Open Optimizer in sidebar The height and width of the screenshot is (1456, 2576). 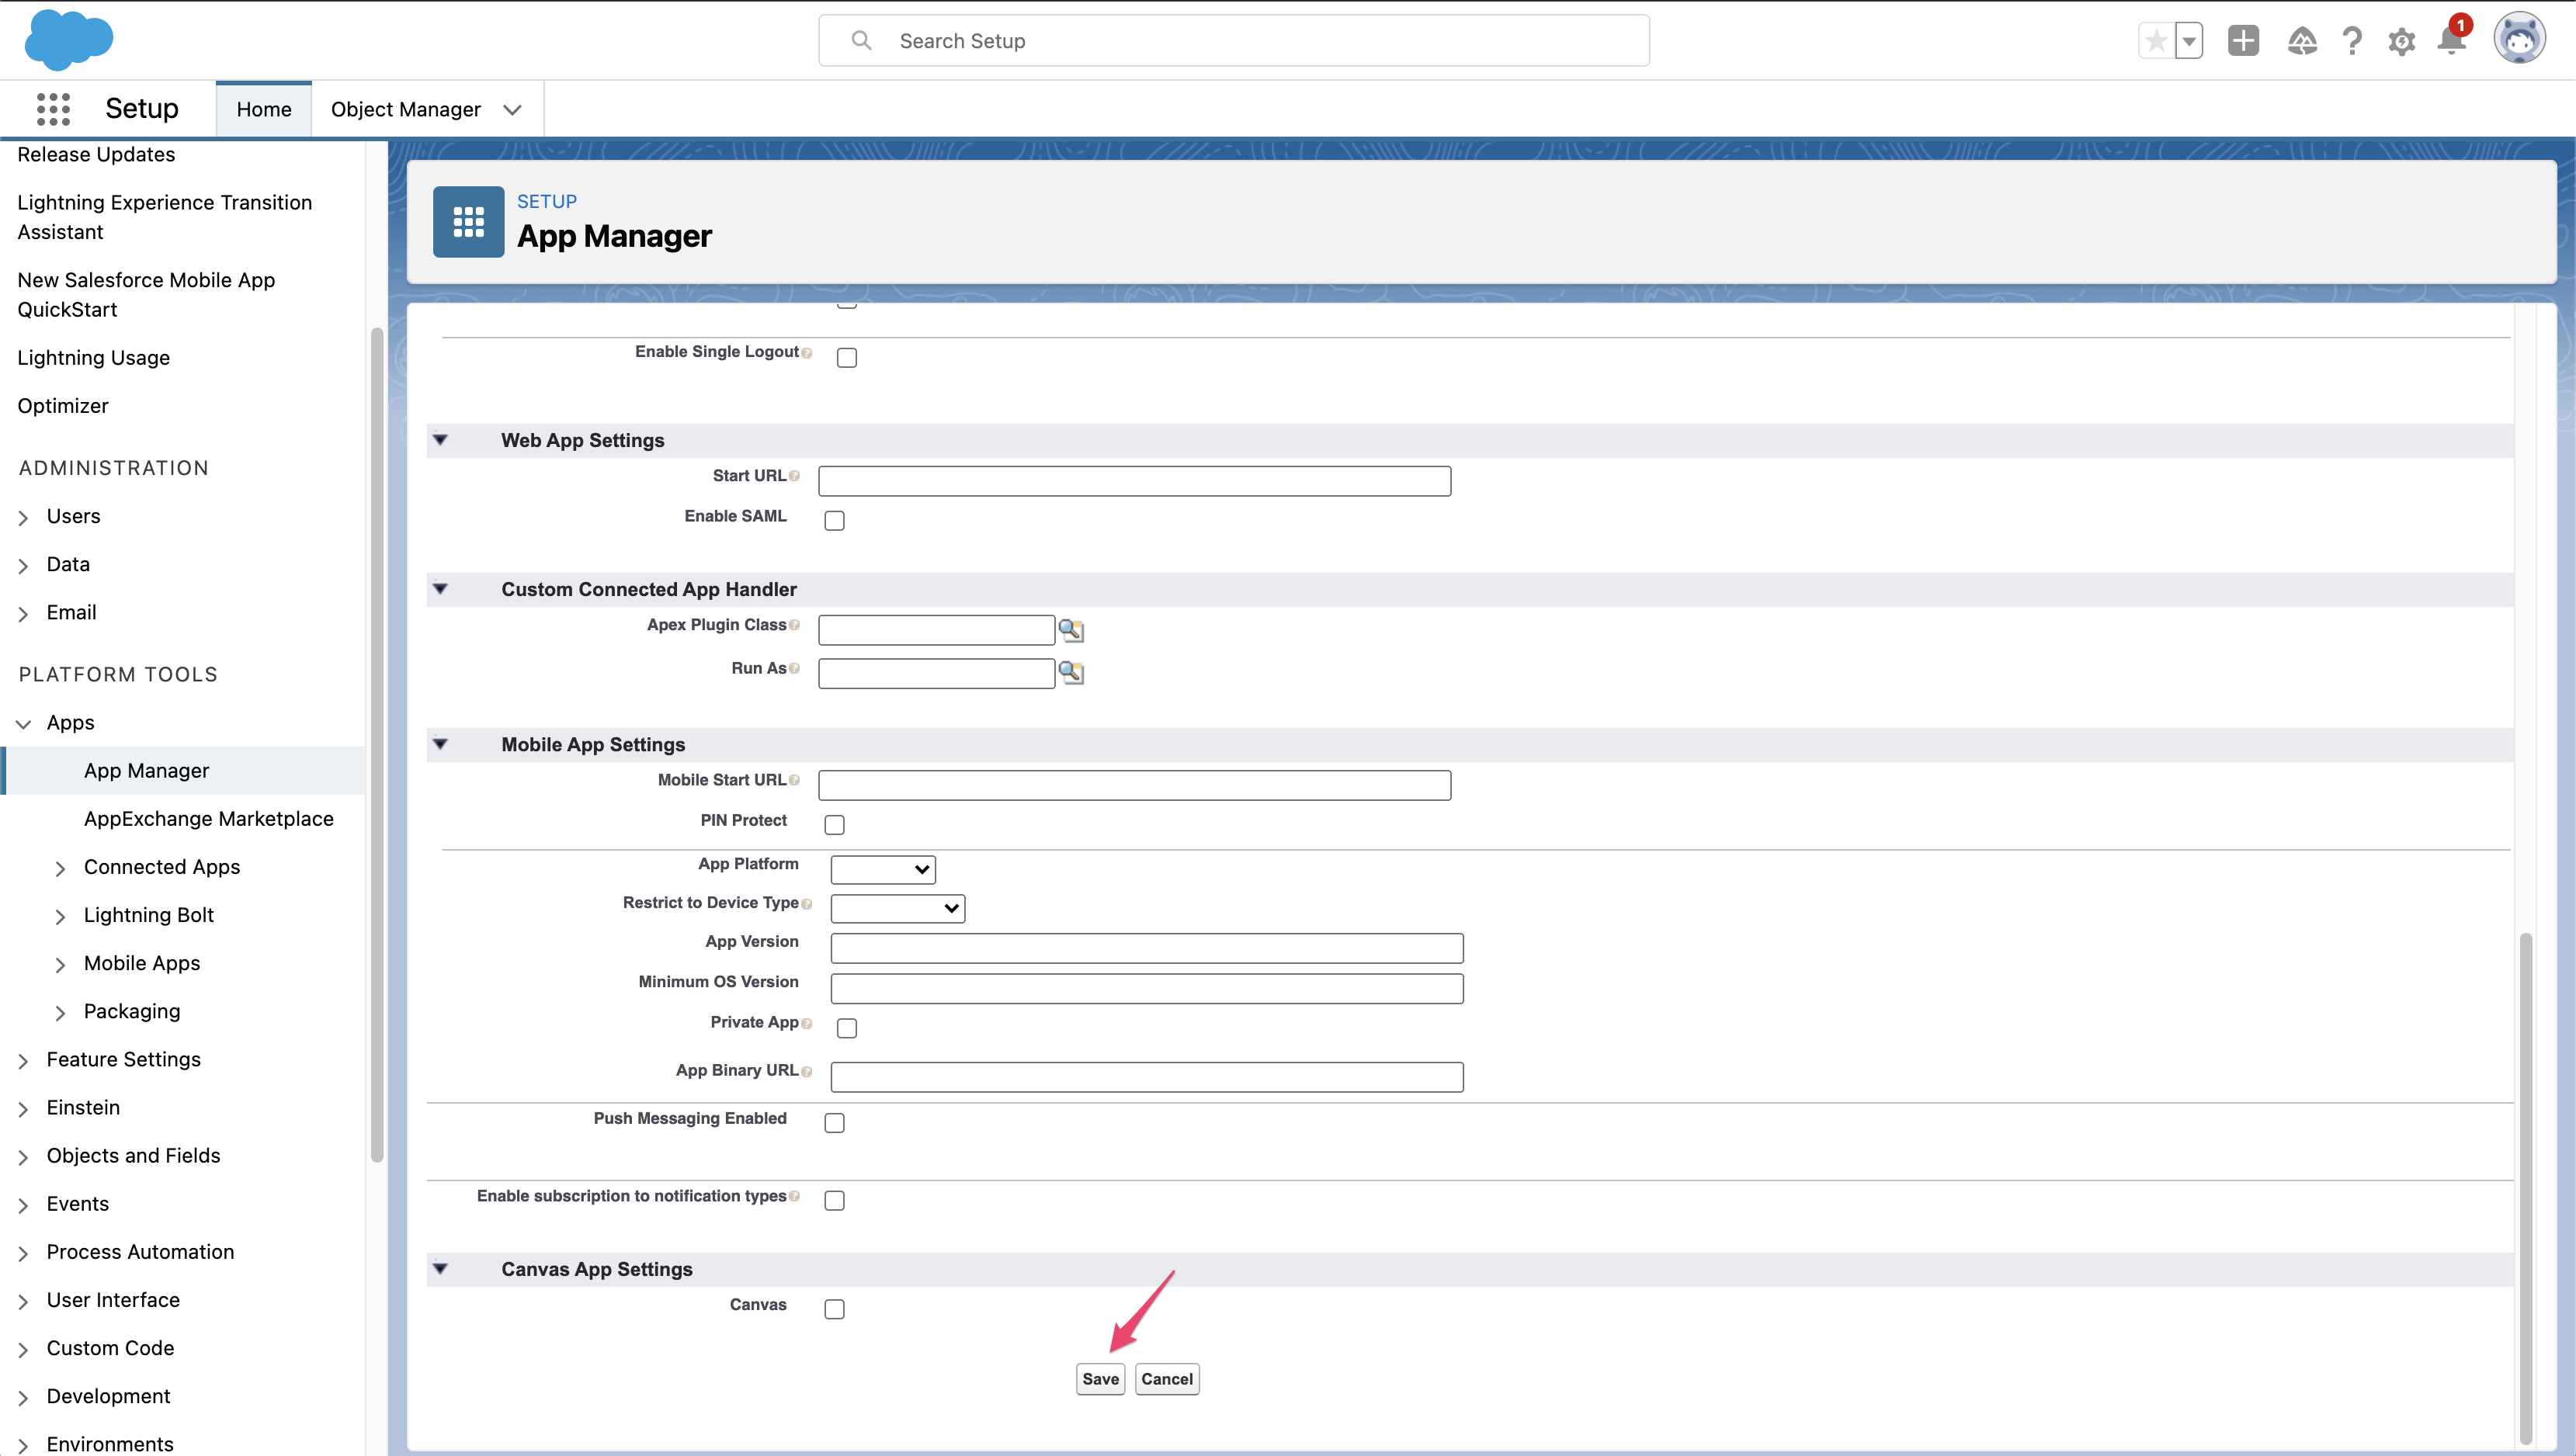(62, 405)
